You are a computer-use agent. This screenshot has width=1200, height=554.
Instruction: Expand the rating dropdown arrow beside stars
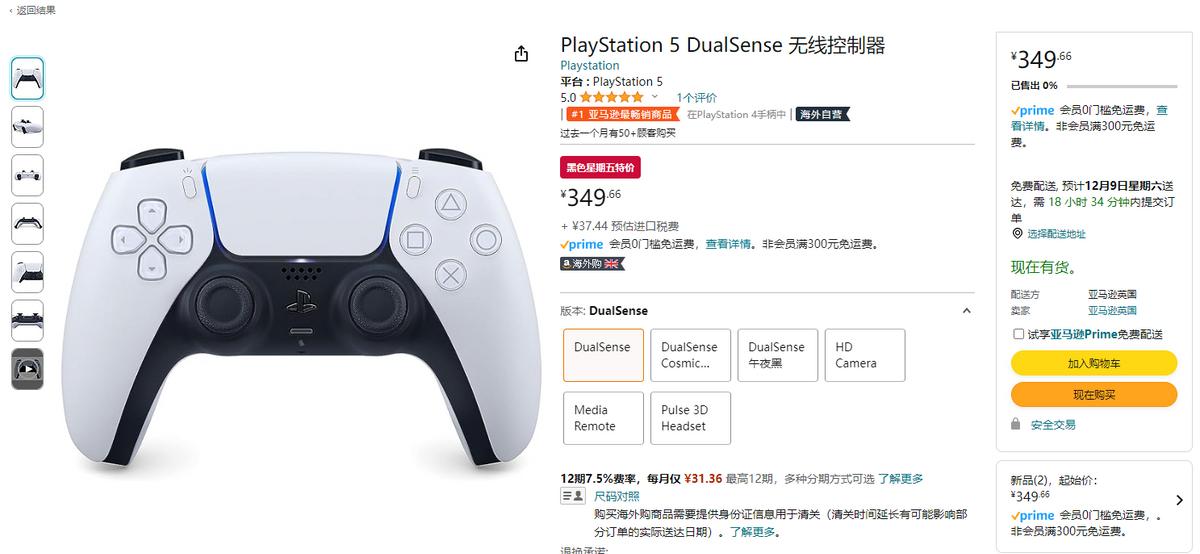tap(655, 98)
